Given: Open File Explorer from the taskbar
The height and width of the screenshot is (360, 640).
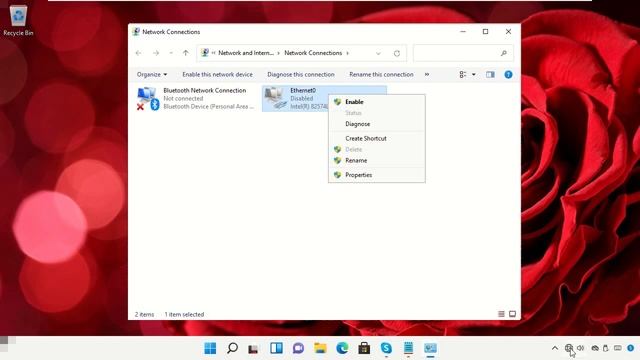Looking at the screenshot, I should pyautogui.click(x=320, y=348).
